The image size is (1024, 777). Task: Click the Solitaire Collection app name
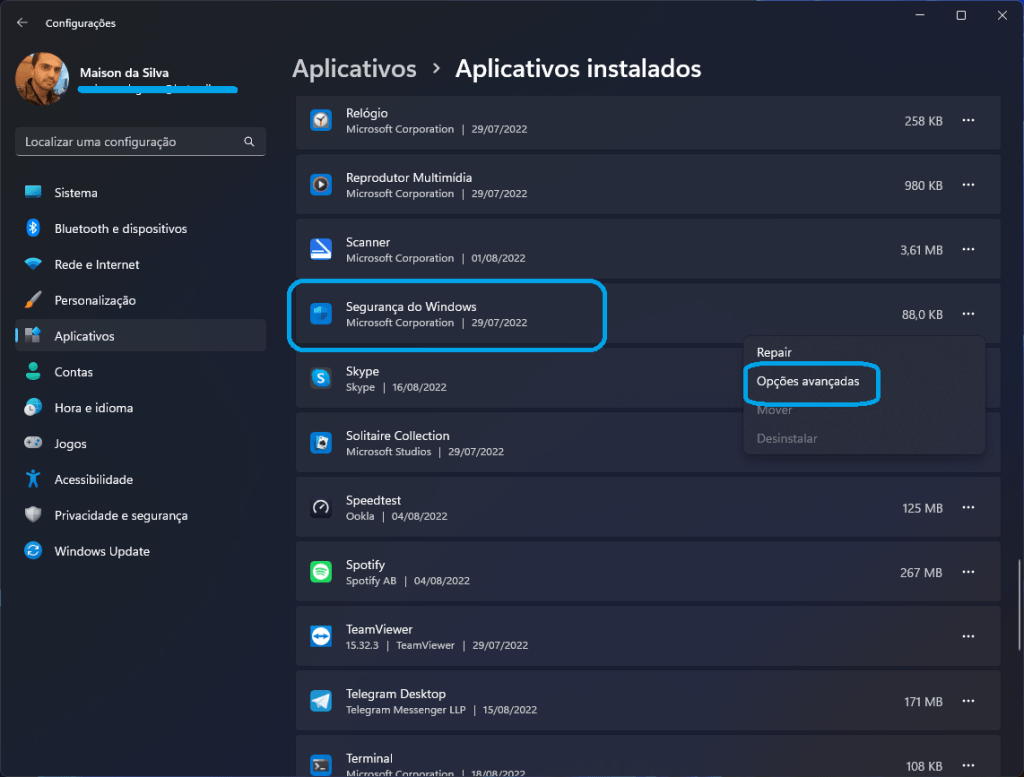[x=398, y=436]
